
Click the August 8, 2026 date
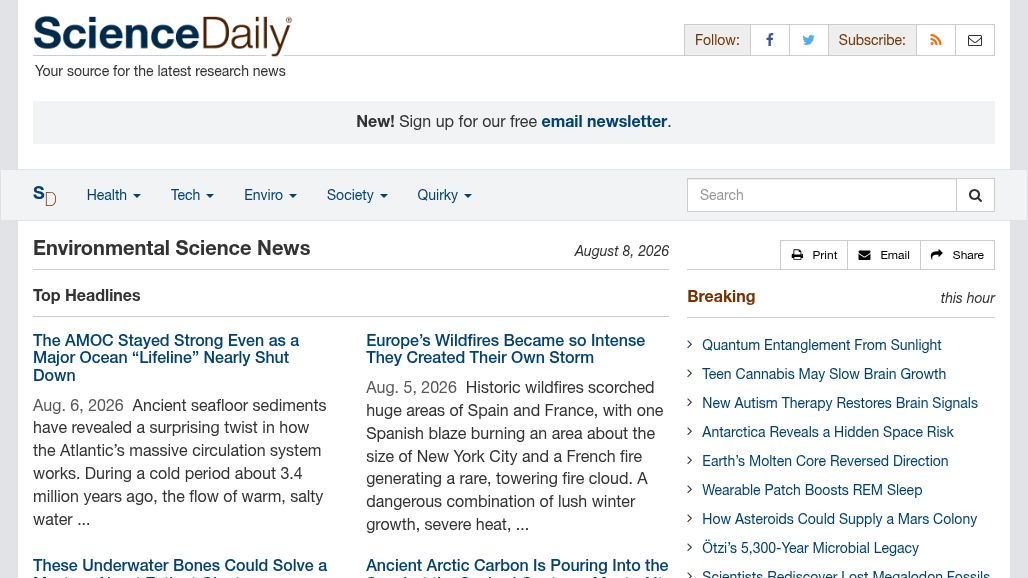622,251
